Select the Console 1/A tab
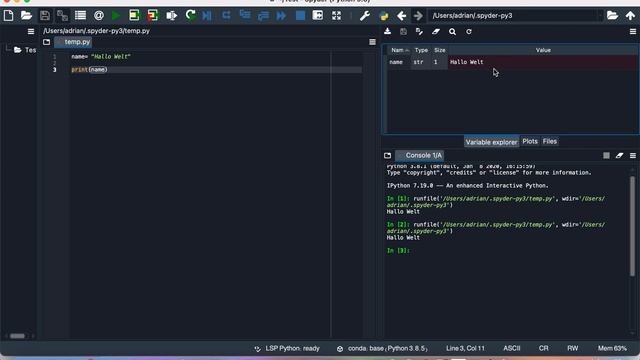The width and height of the screenshot is (640, 360). (x=420, y=156)
